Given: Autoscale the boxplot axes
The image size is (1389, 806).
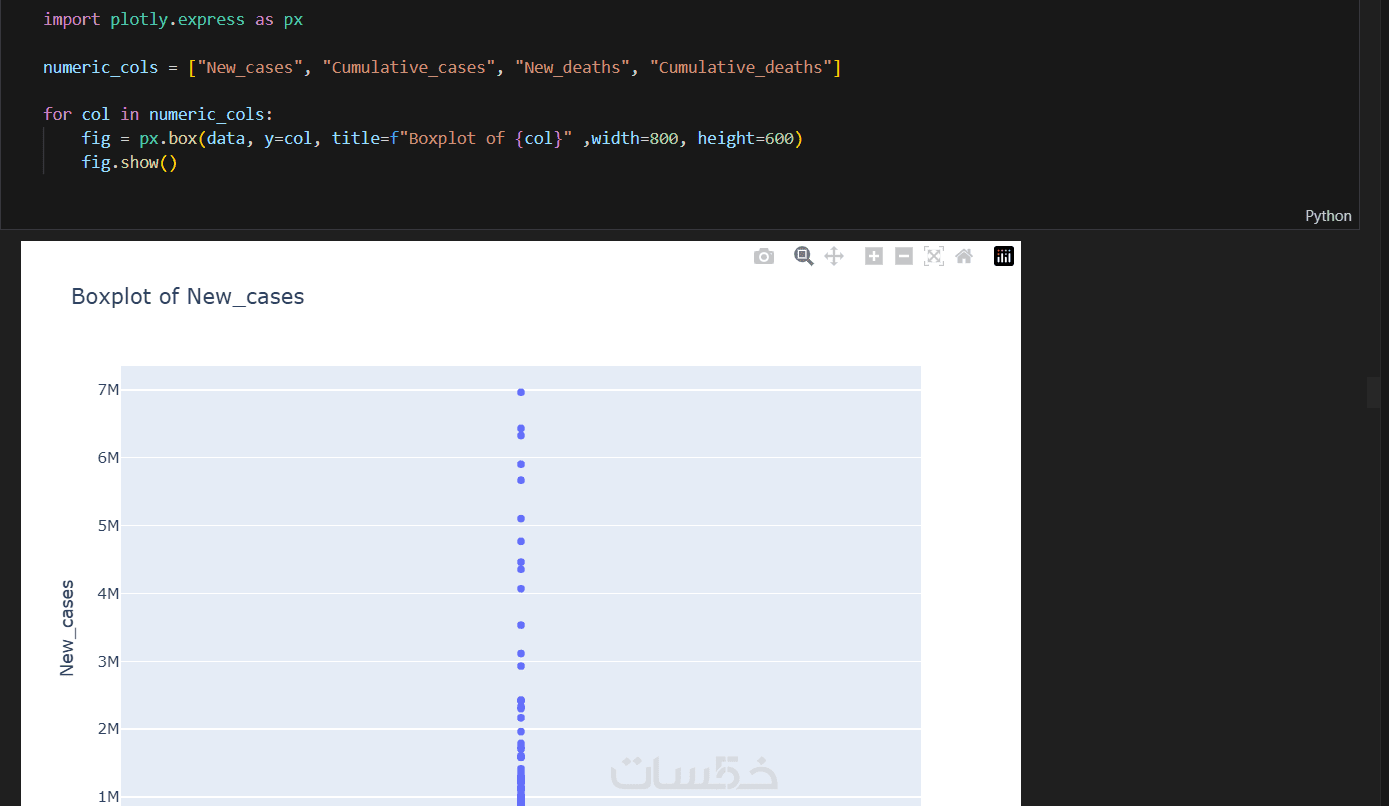Looking at the screenshot, I should 934,256.
